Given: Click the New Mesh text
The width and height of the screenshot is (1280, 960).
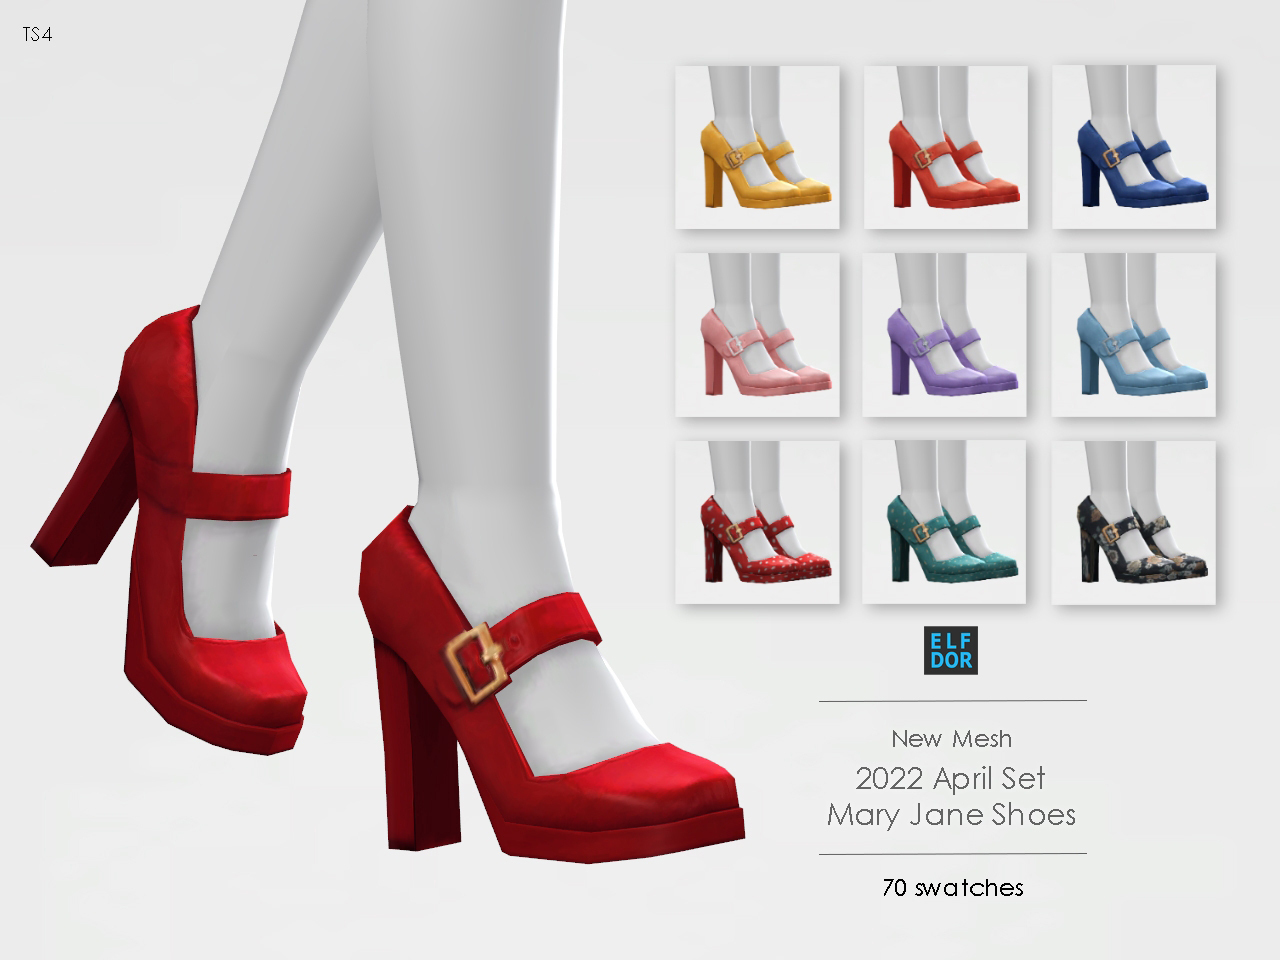Looking at the screenshot, I should pyautogui.click(x=952, y=739).
